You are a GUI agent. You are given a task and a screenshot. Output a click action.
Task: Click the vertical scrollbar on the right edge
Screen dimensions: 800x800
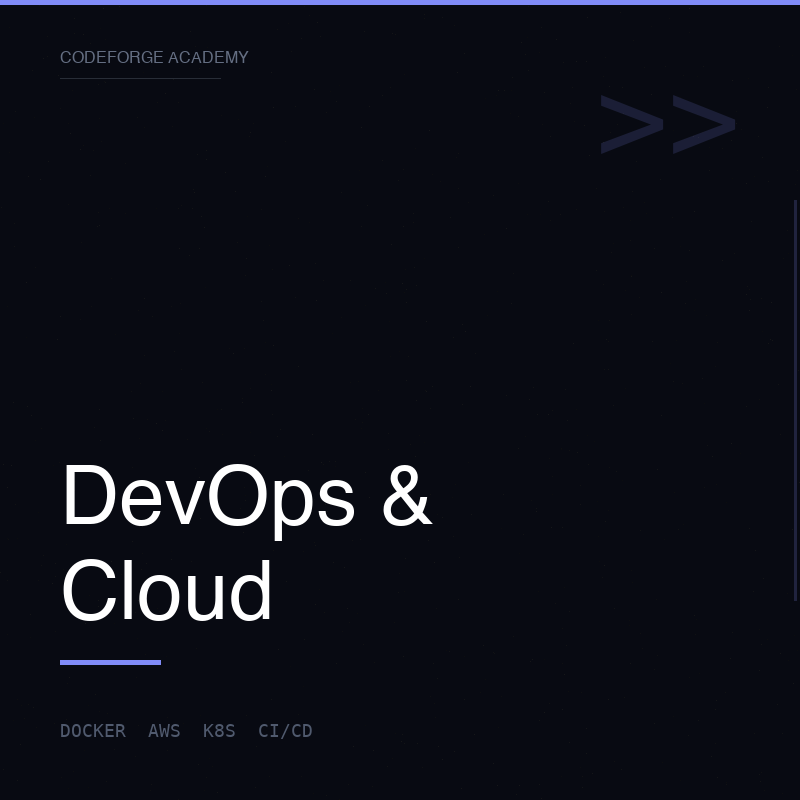[x=796, y=400]
